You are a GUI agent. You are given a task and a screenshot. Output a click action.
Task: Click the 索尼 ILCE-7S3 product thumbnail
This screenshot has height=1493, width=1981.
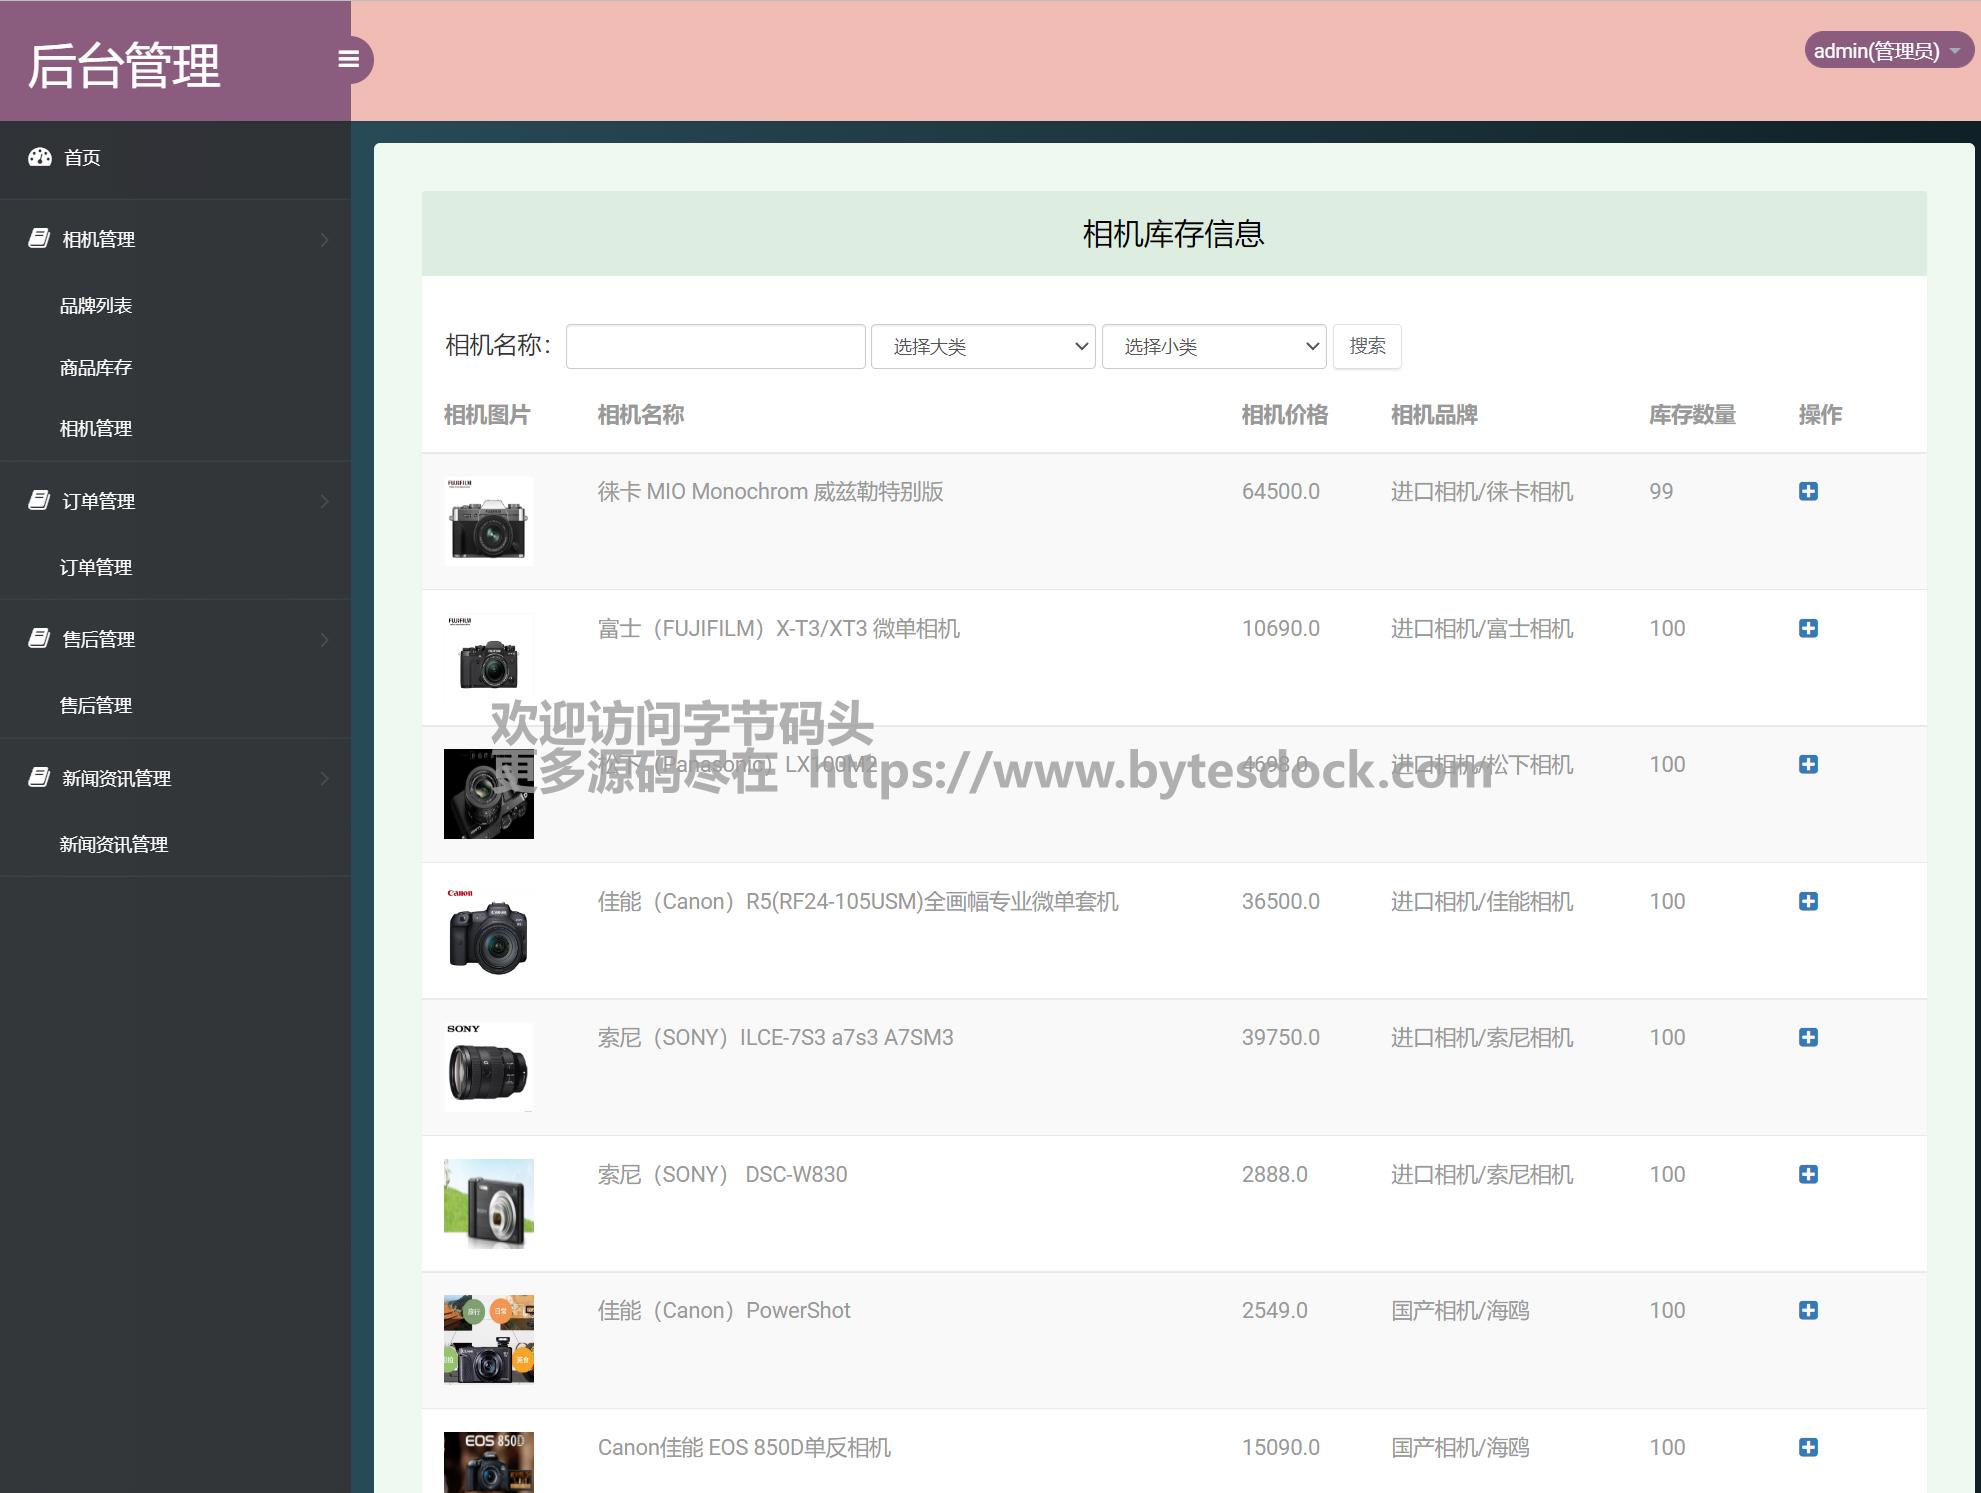[x=488, y=1067]
